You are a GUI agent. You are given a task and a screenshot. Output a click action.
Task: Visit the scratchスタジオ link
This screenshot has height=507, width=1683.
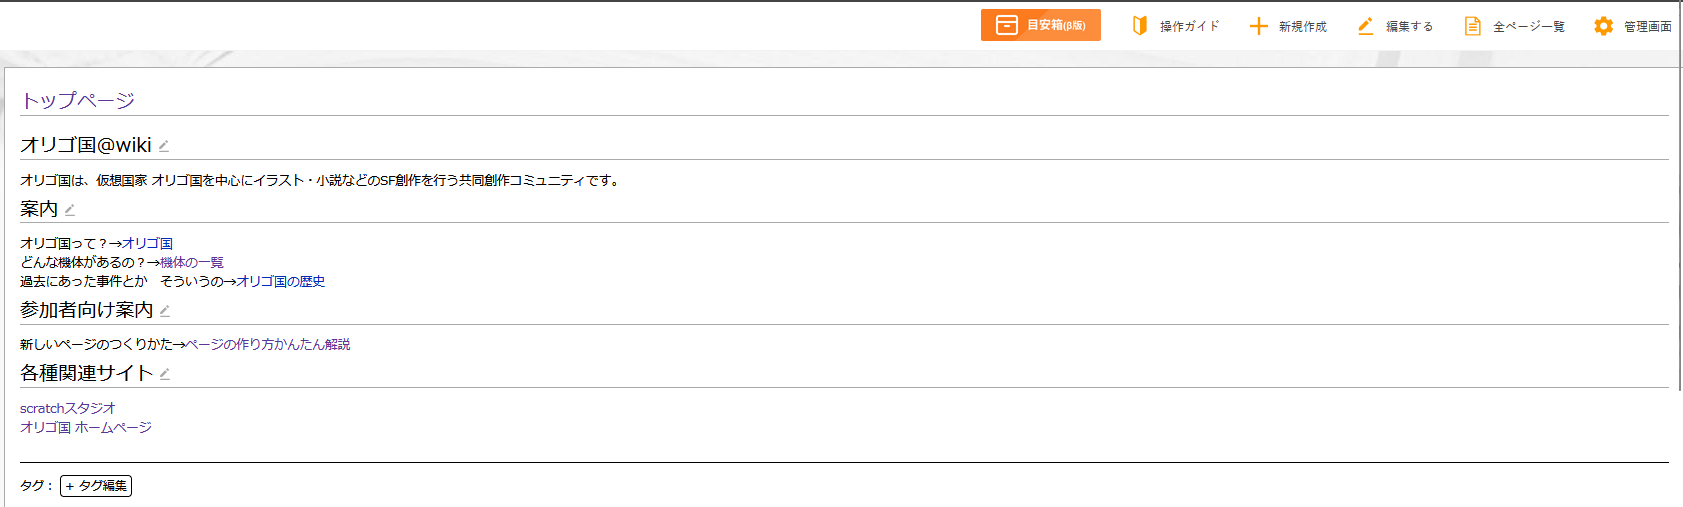click(x=68, y=408)
